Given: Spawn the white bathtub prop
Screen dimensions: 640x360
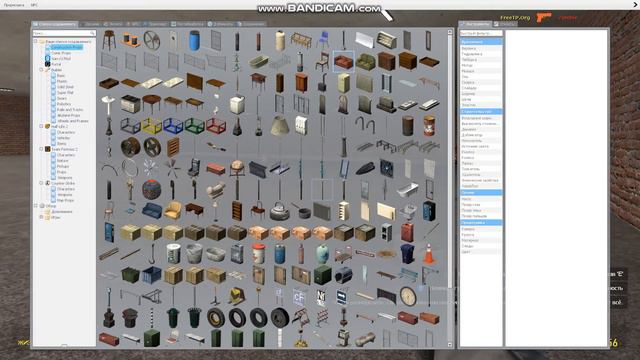Looking at the screenshot, I should pos(407,189).
